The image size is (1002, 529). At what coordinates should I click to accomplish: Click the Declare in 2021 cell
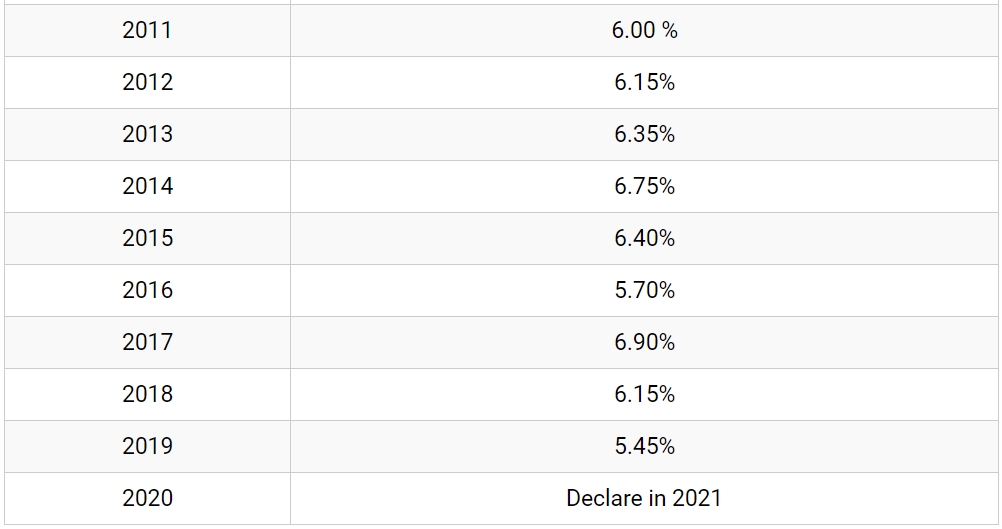tap(644, 498)
